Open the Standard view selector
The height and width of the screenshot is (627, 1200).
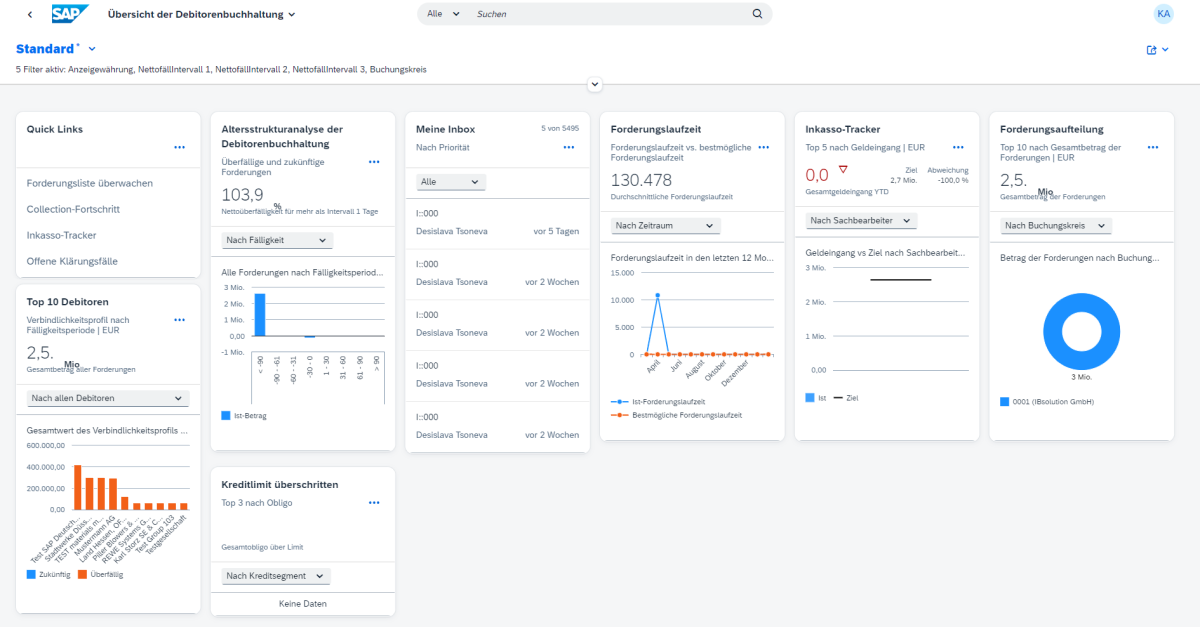[x=55, y=48]
